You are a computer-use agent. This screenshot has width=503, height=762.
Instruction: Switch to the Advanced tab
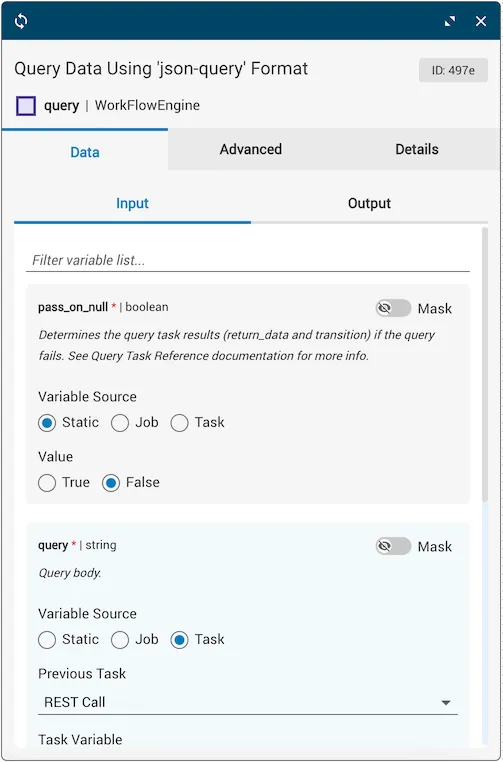[251, 149]
